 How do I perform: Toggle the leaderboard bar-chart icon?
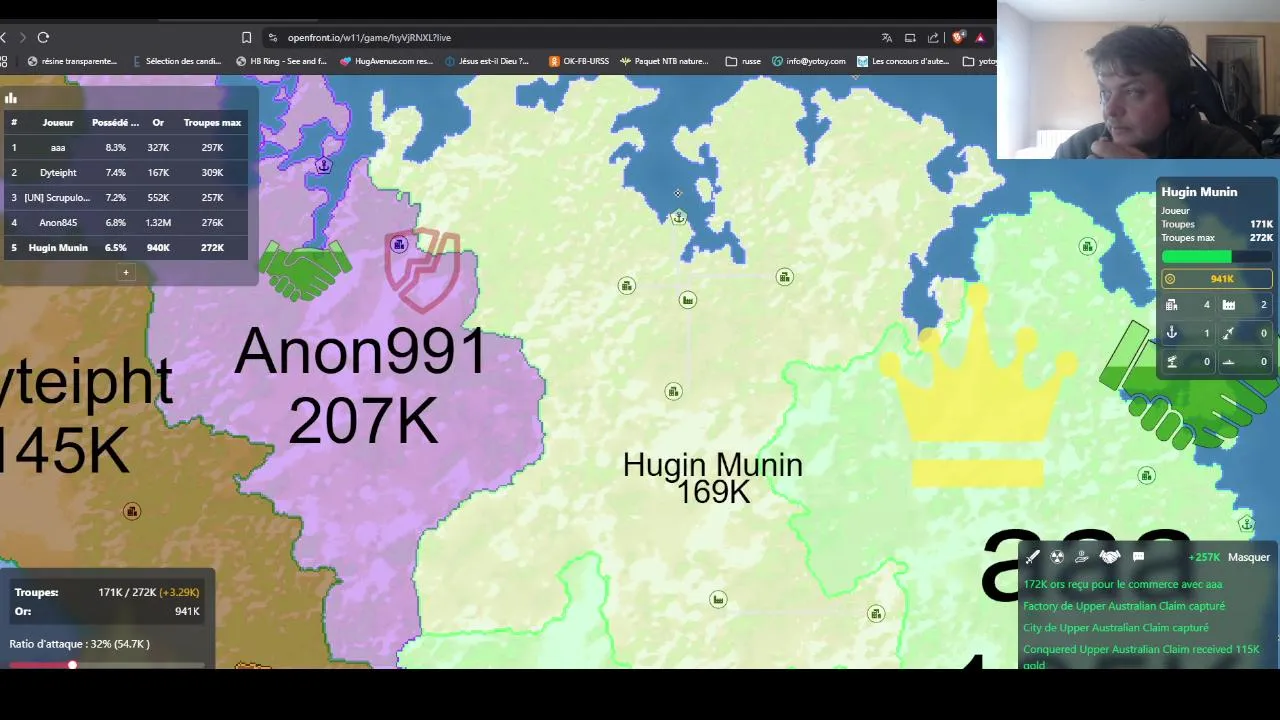tap(11, 98)
